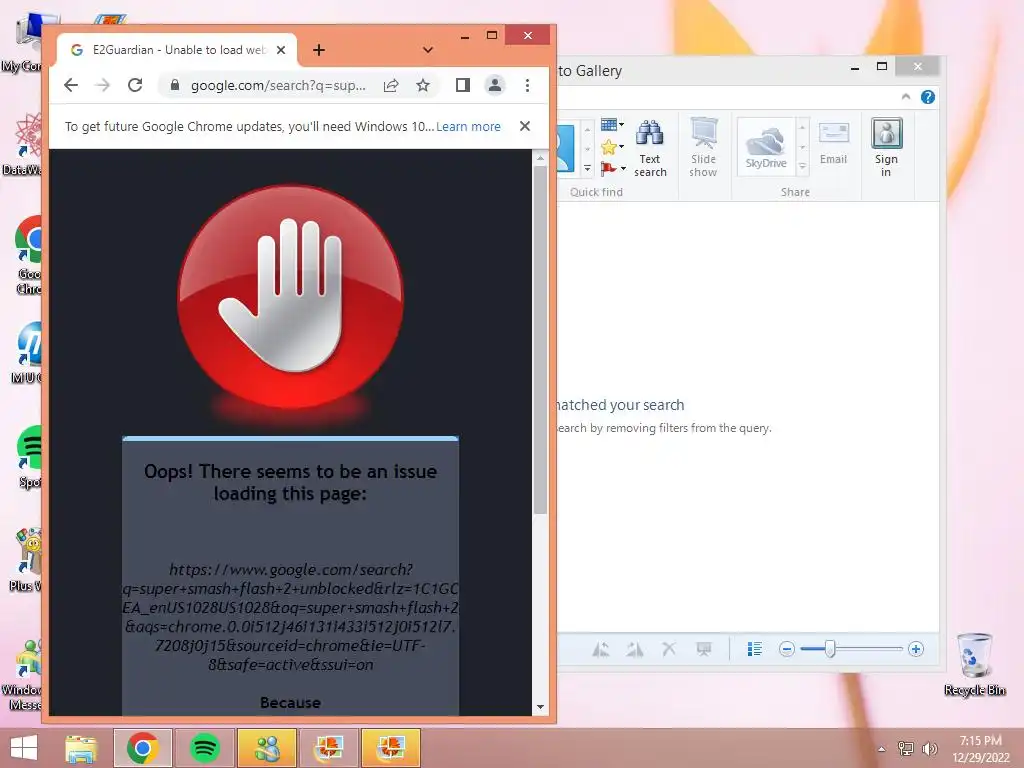Minimize the Photo Gallery window
This screenshot has height=768, width=1024.
tap(855, 67)
